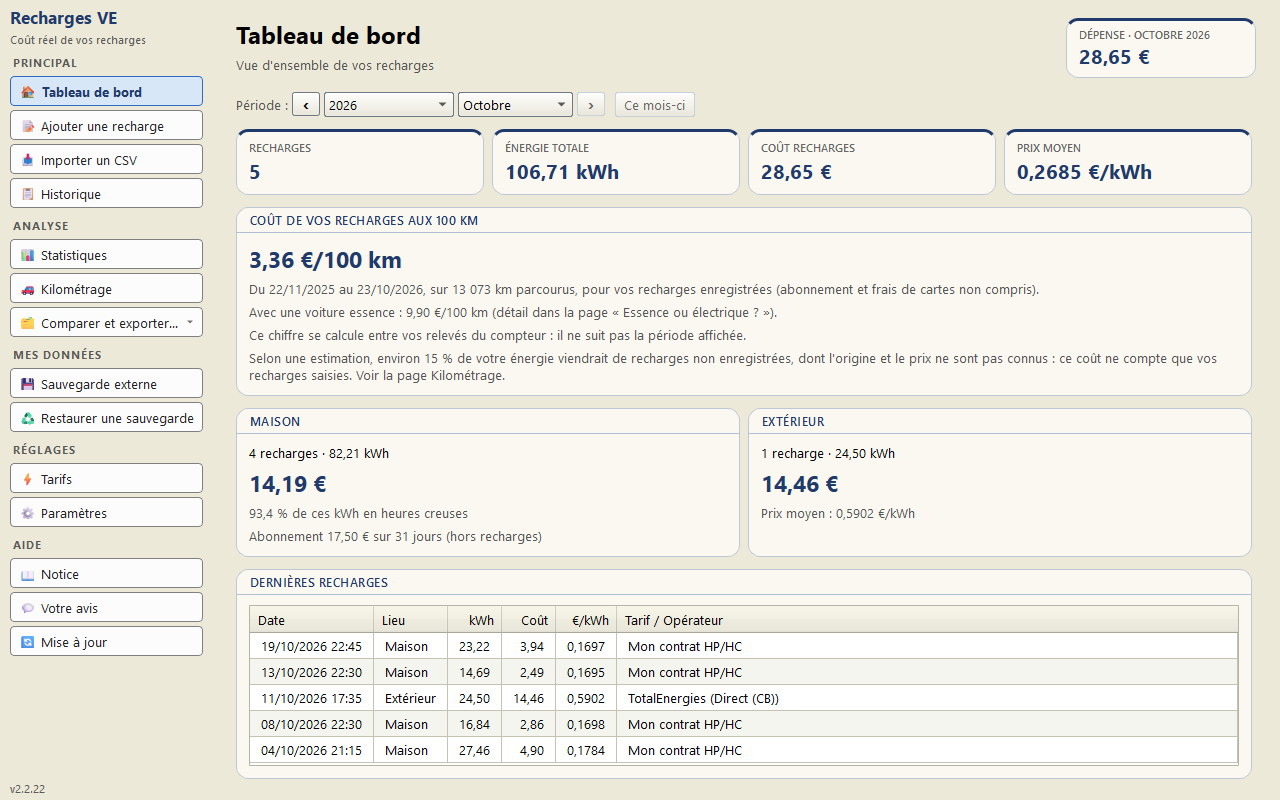The width and height of the screenshot is (1280, 800).
Task: Go to the previous period
Action: [306, 105]
